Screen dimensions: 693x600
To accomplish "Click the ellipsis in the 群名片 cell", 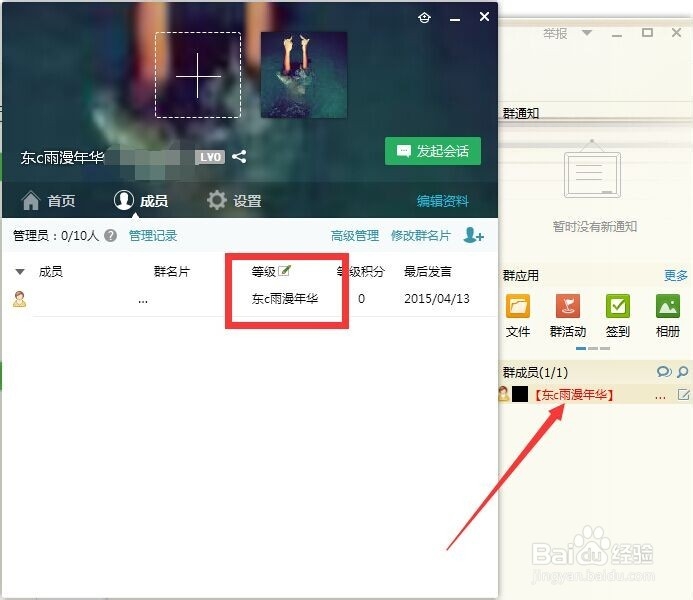I will pos(143,302).
